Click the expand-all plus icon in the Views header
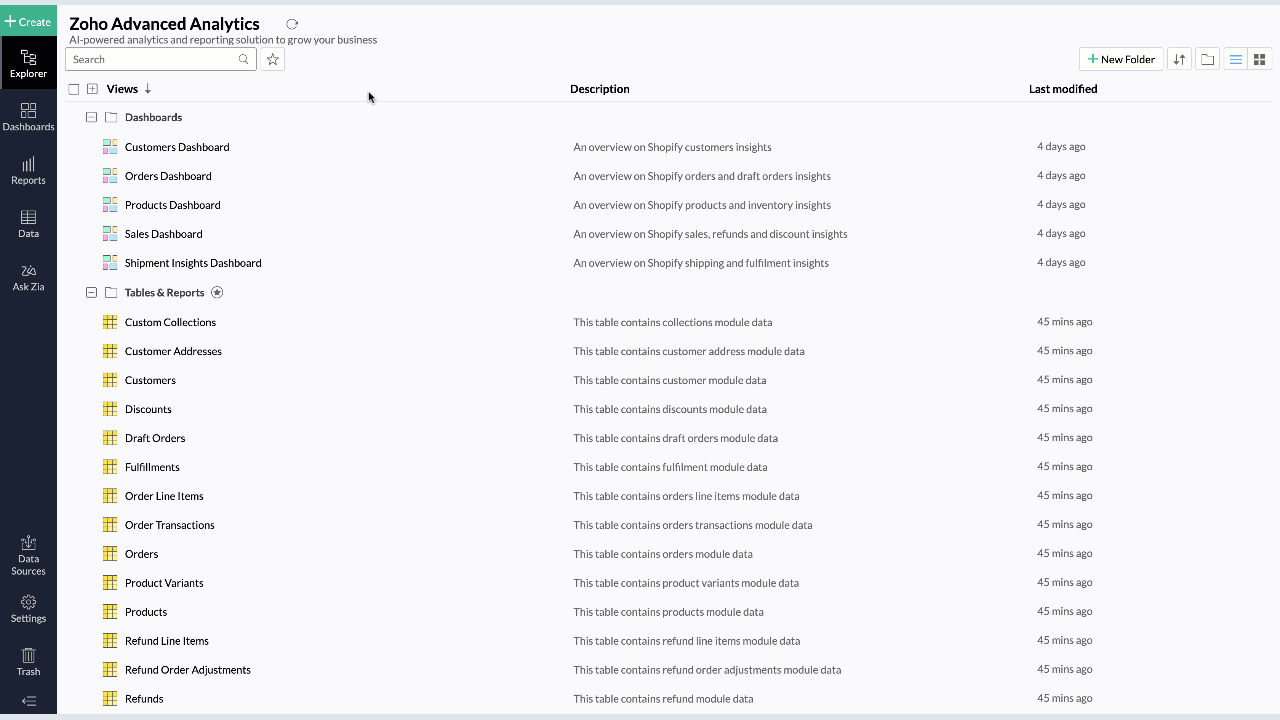 point(92,89)
